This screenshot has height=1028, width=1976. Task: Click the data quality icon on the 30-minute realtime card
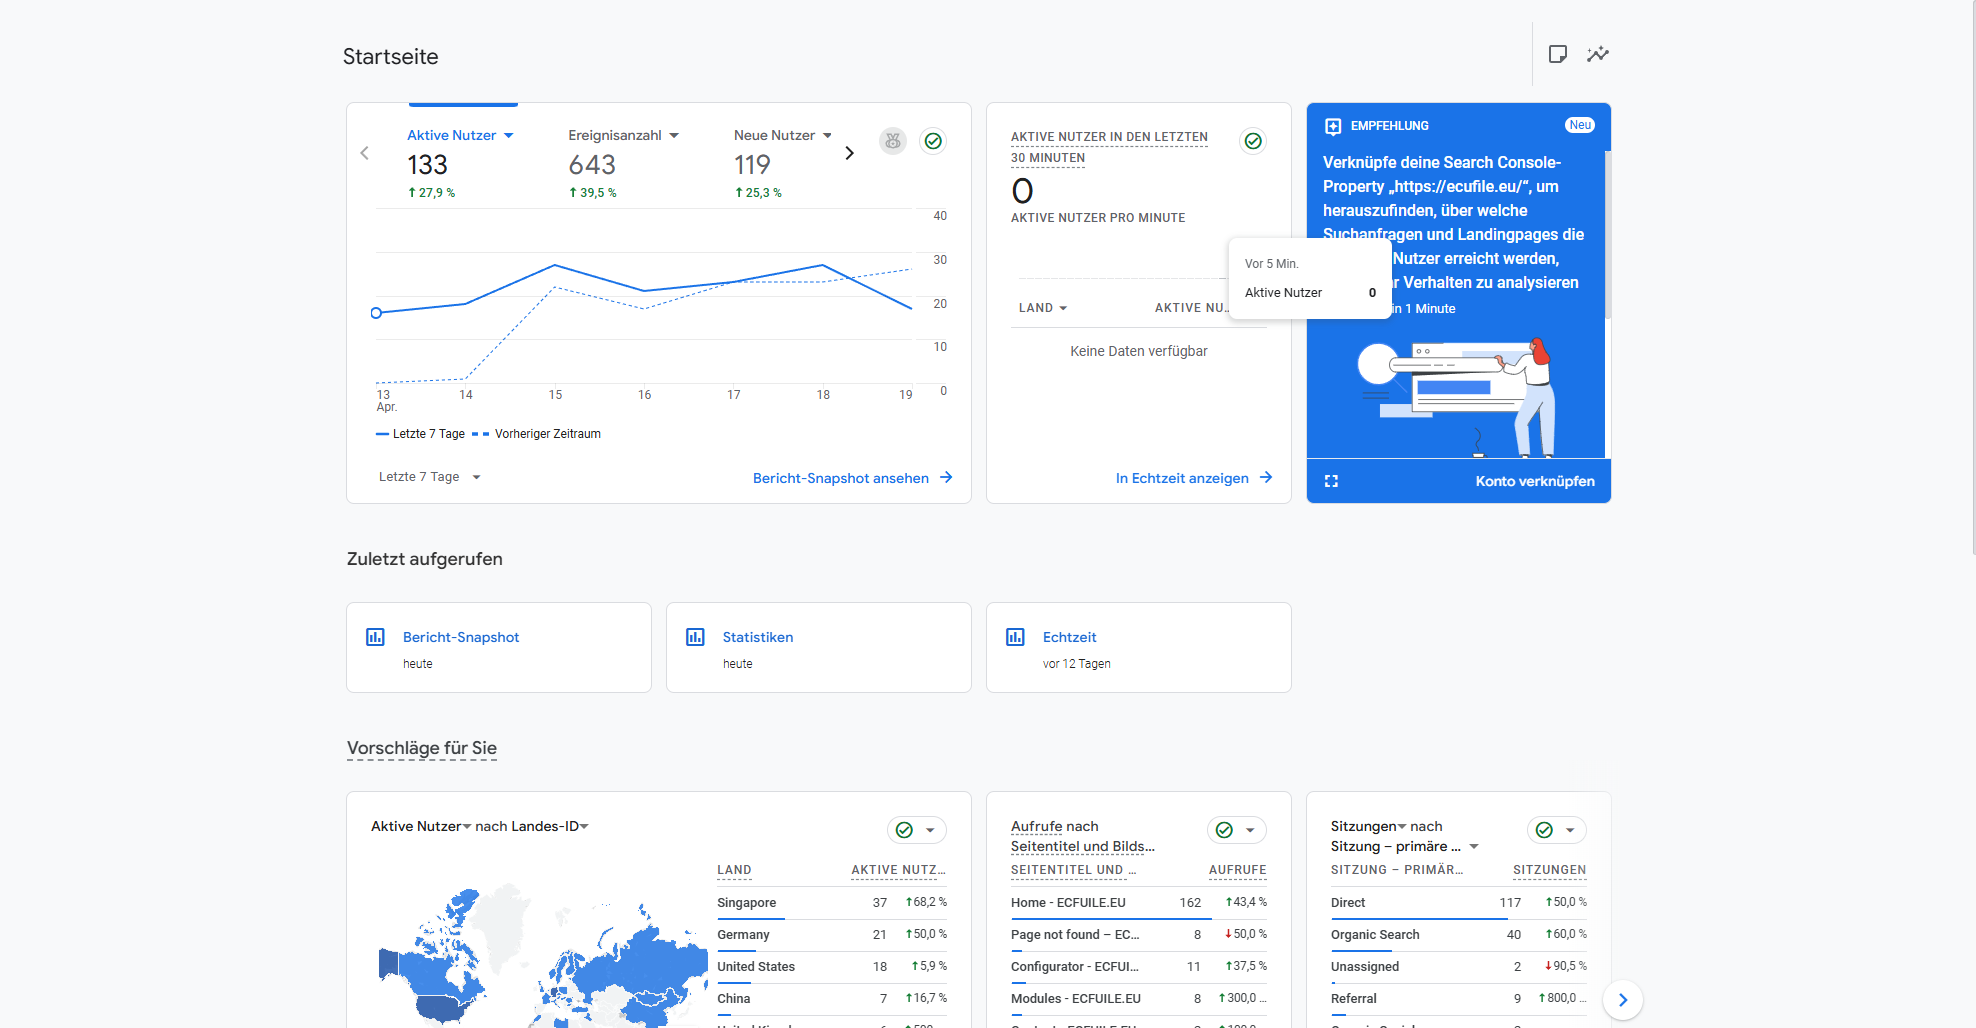(1253, 141)
